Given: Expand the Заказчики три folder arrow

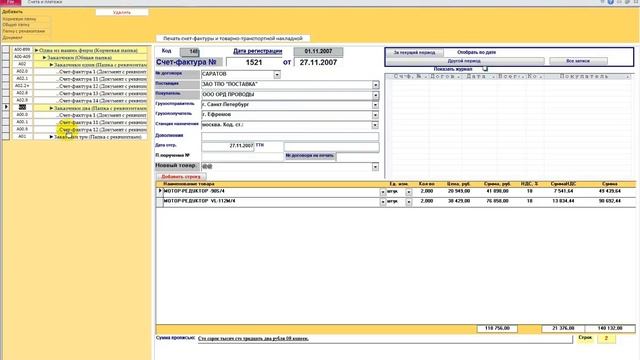Looking at the screenshot, I should pyautogui.click(x=51, y=137).
